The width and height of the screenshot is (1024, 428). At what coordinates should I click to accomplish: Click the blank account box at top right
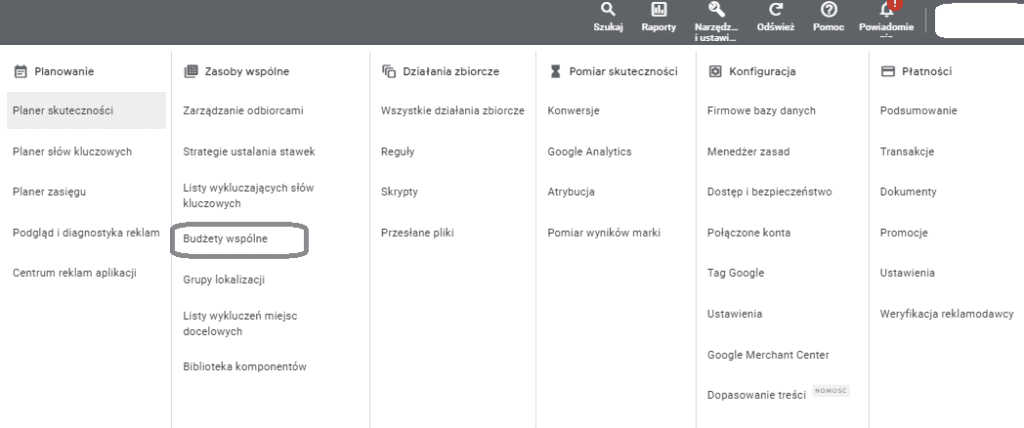(x=979, y=22)
